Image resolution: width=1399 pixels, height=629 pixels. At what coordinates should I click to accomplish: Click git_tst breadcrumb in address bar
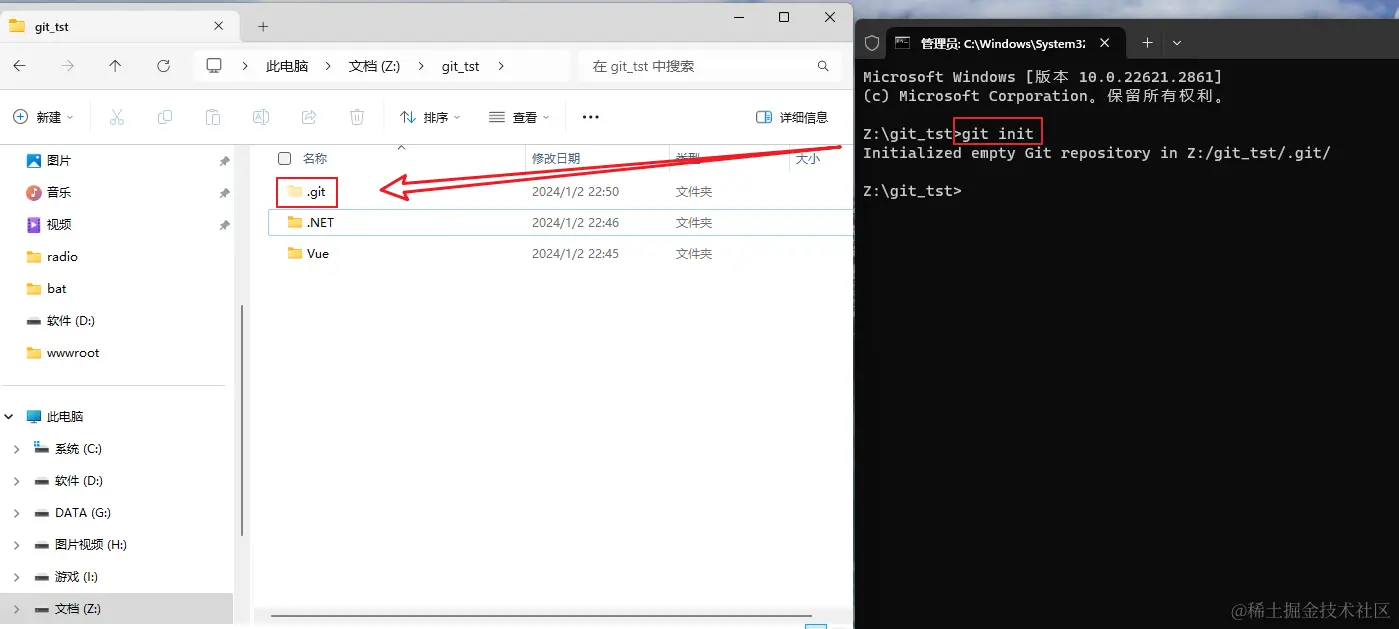[x=461, y=66]
